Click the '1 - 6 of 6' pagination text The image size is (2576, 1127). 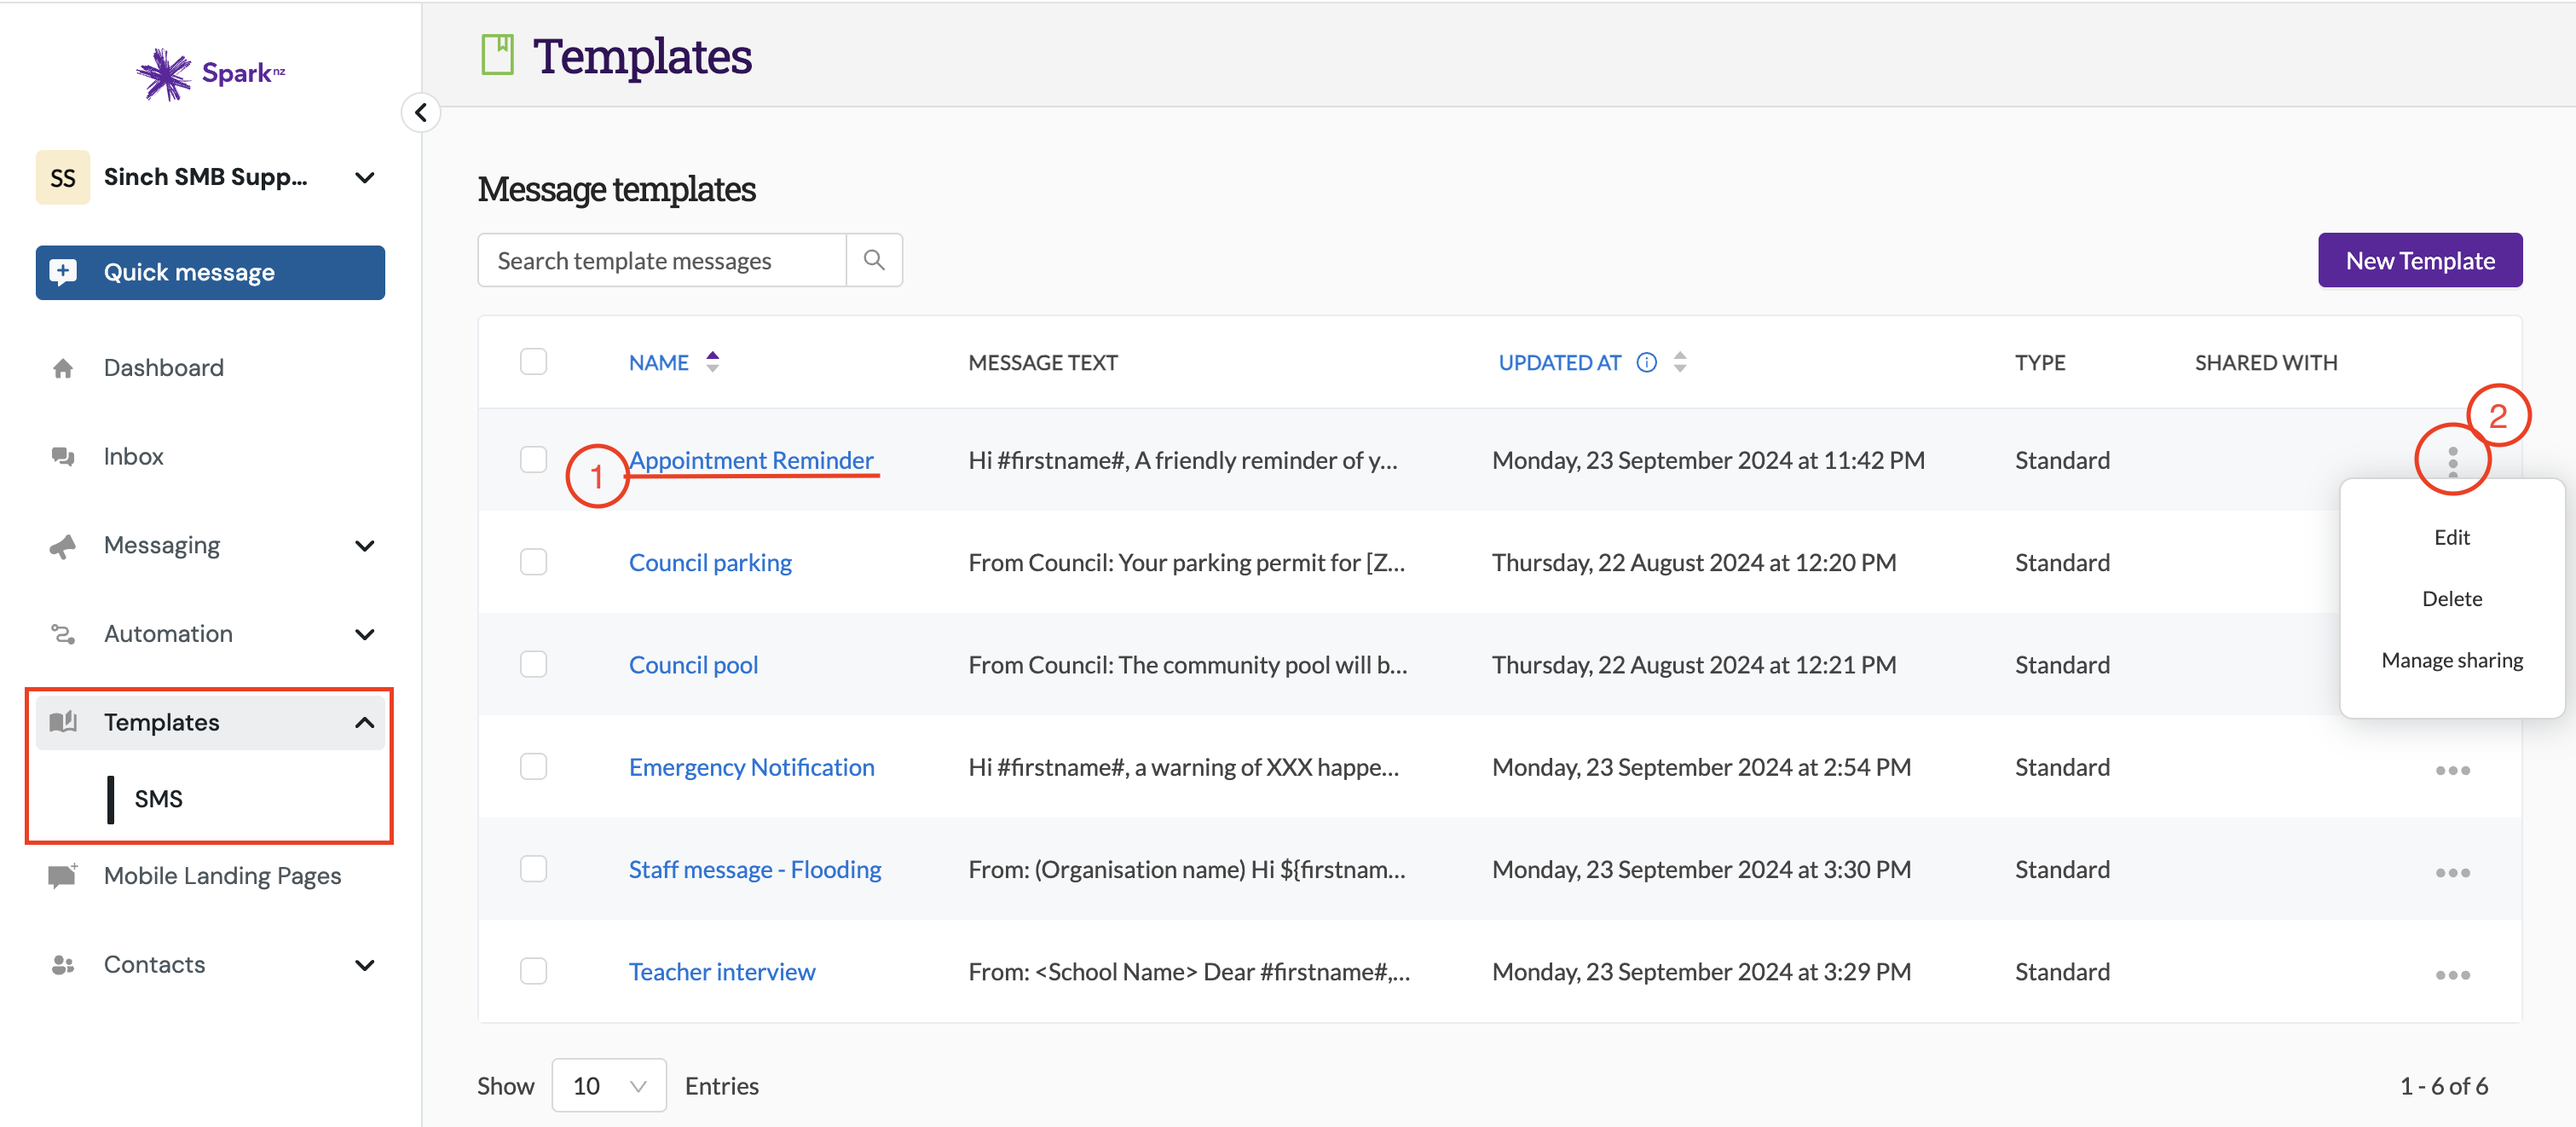coord(2444,1086)
